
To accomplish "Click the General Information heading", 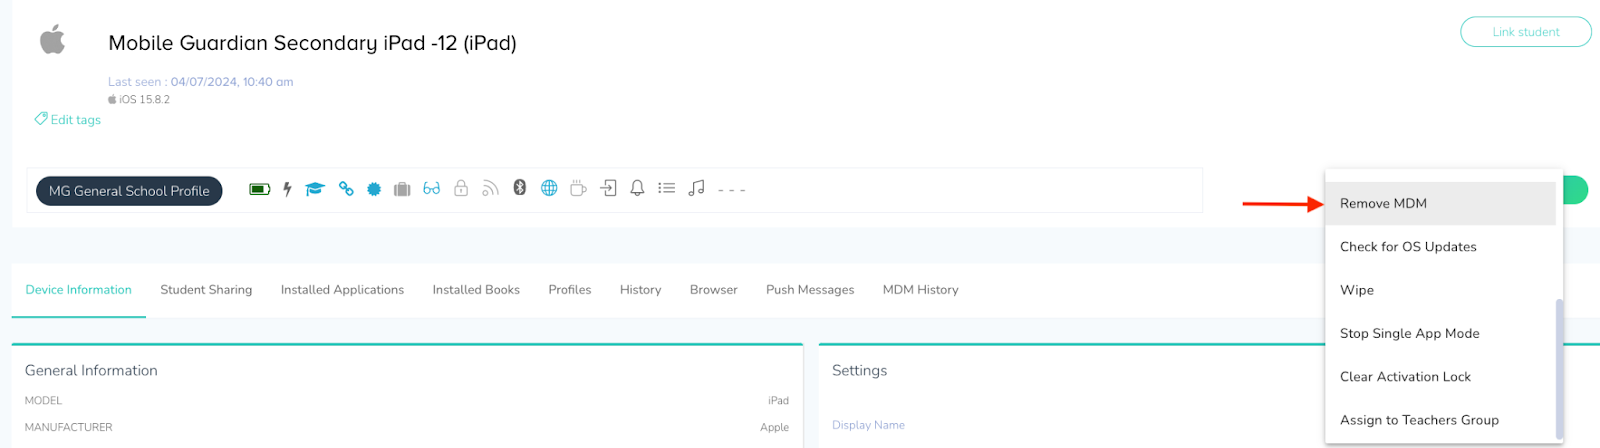I will (91, 370).
